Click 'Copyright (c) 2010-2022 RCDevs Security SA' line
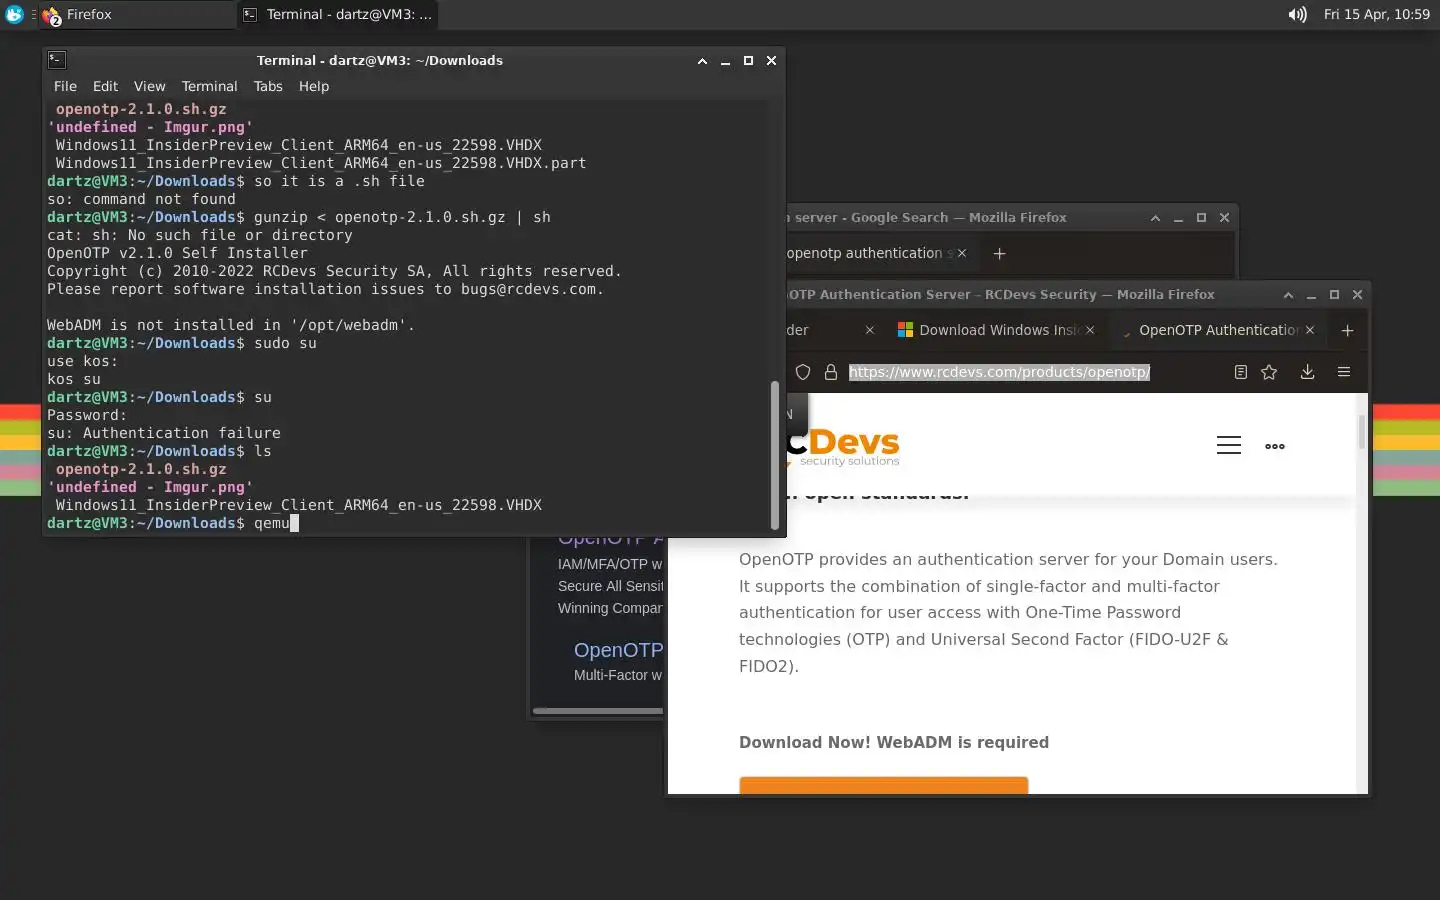 334,271
